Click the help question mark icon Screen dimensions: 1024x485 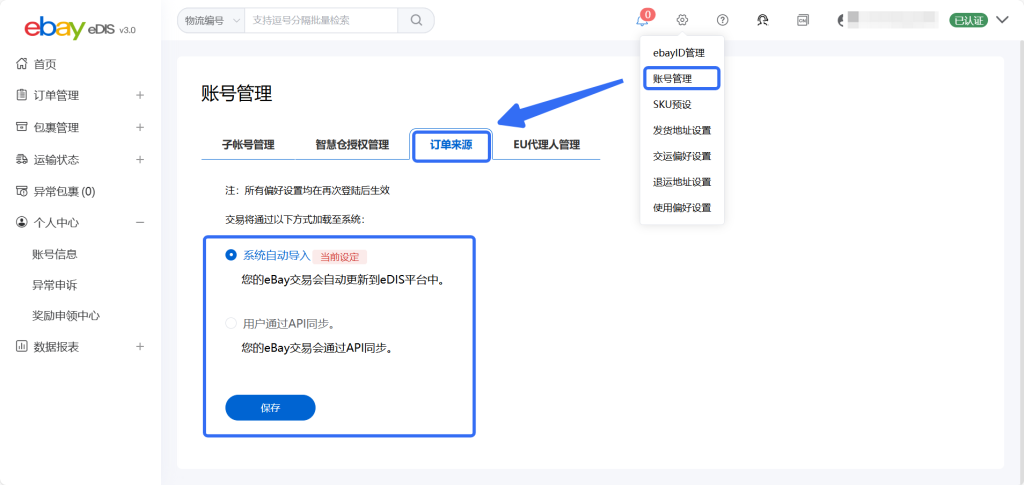[x=723, y=20]
